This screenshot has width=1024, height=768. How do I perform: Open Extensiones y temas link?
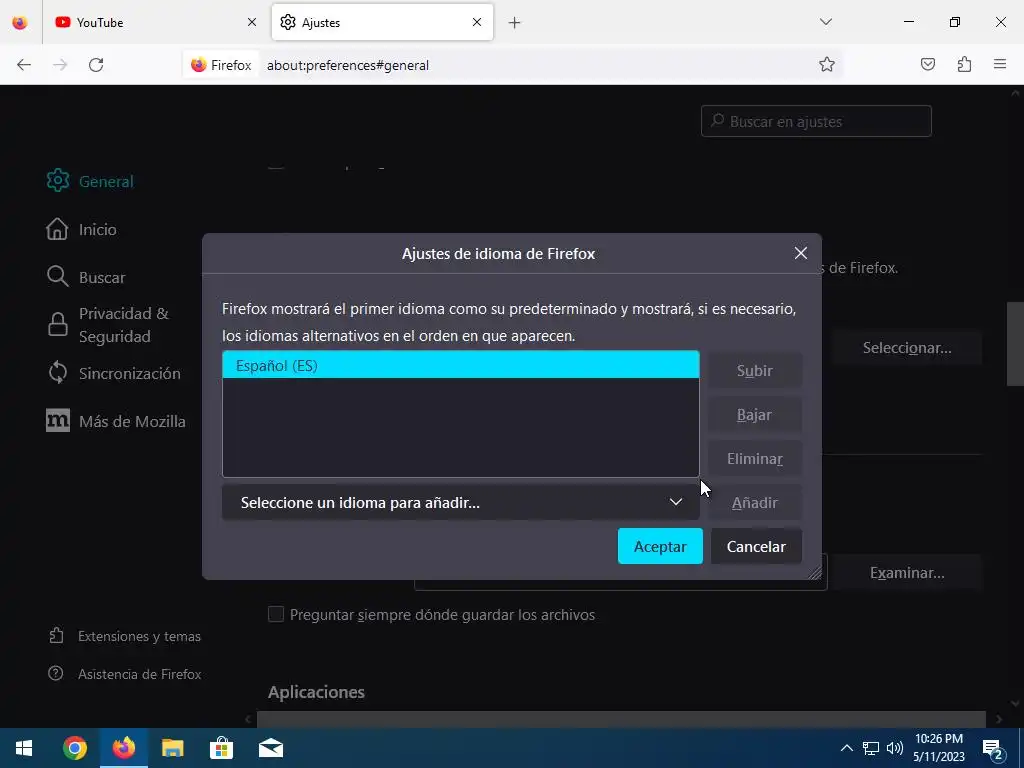point(125,636)
